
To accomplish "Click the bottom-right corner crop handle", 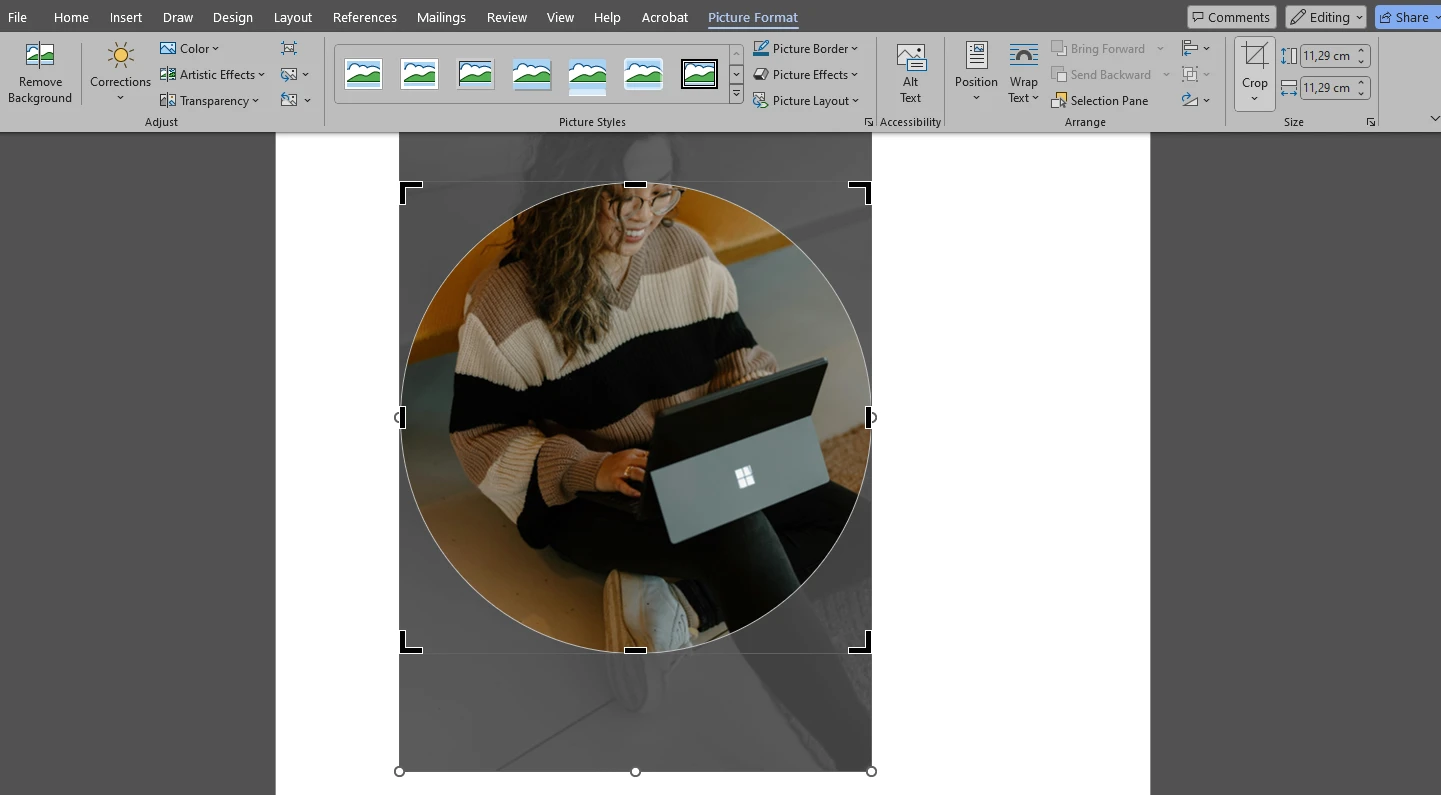I will (x=861, y=643).
